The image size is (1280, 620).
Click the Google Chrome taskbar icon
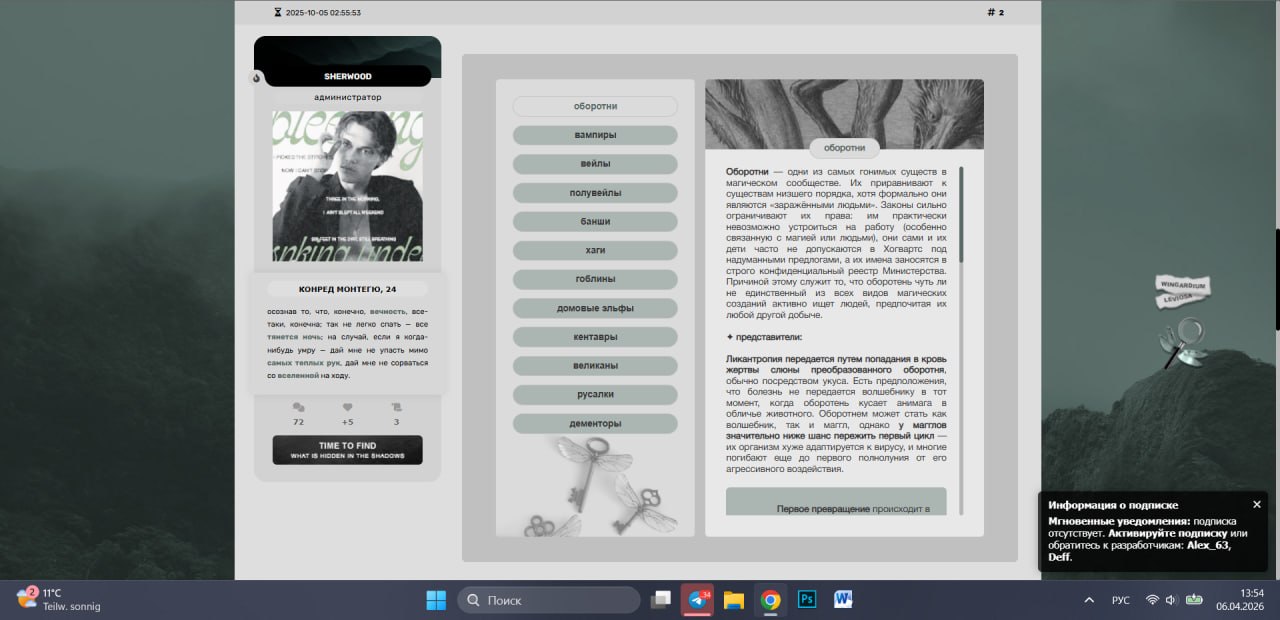[770, 600]
